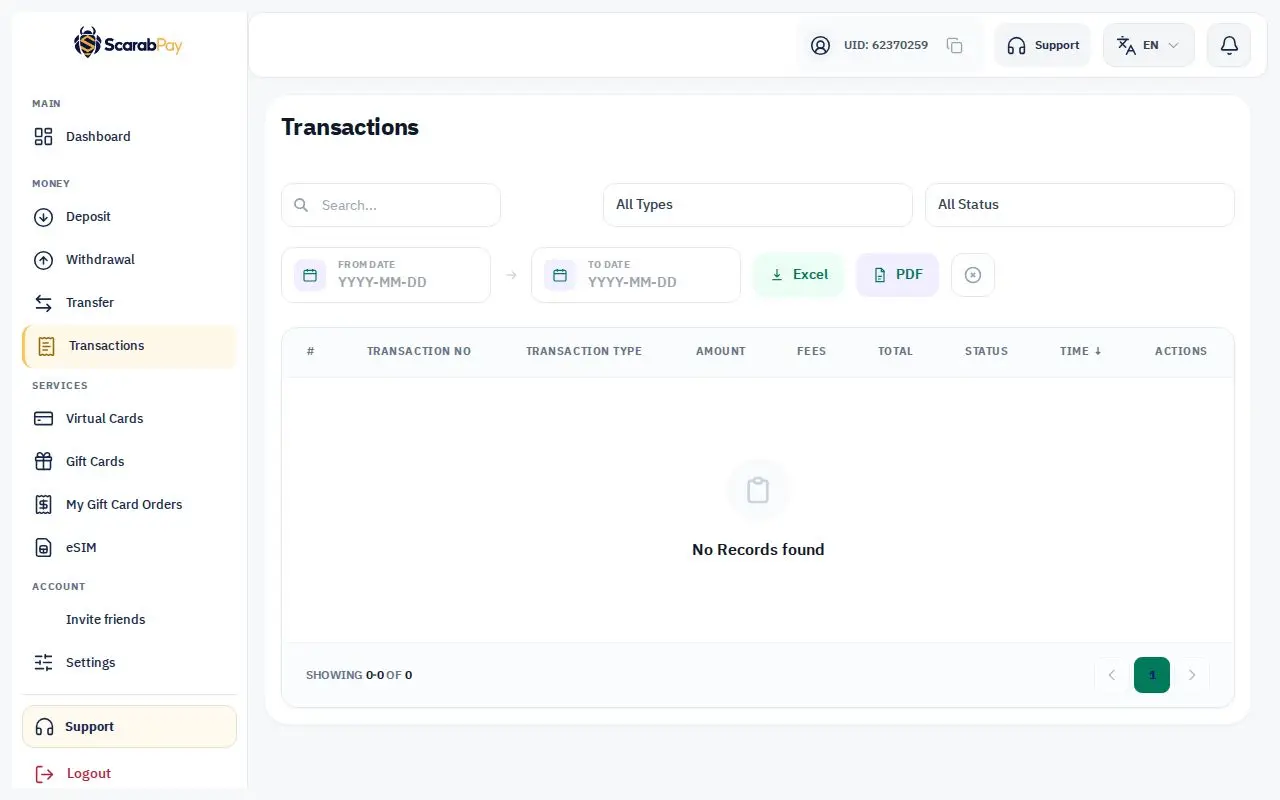Select pagination page 1
This screenshot has height=800, width=1280.
point(1152,675)
